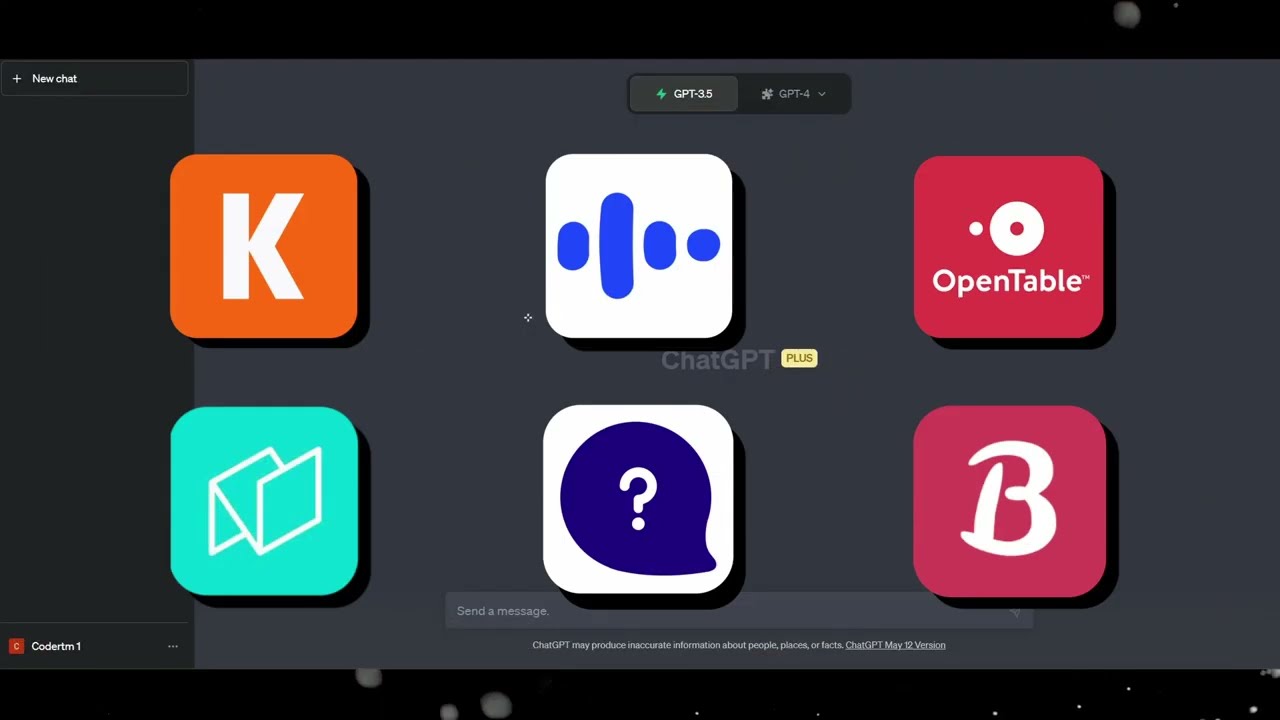1280x720 pixels.
Task: Click the GPT-3.5 lightning bolt icon
Action: coord(661,94)
